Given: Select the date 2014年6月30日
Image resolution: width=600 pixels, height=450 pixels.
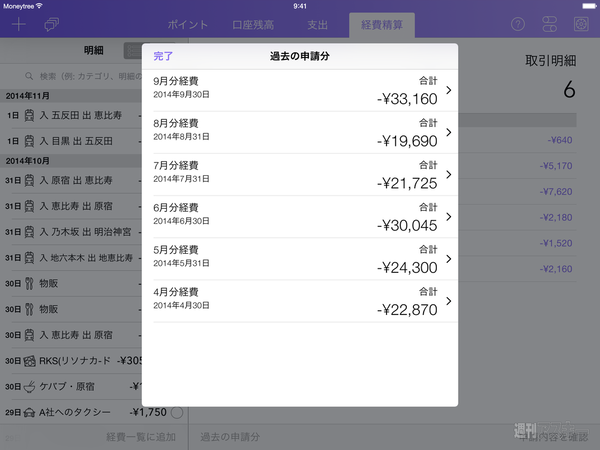Looking at the screenshot, I should click(181, 221).
